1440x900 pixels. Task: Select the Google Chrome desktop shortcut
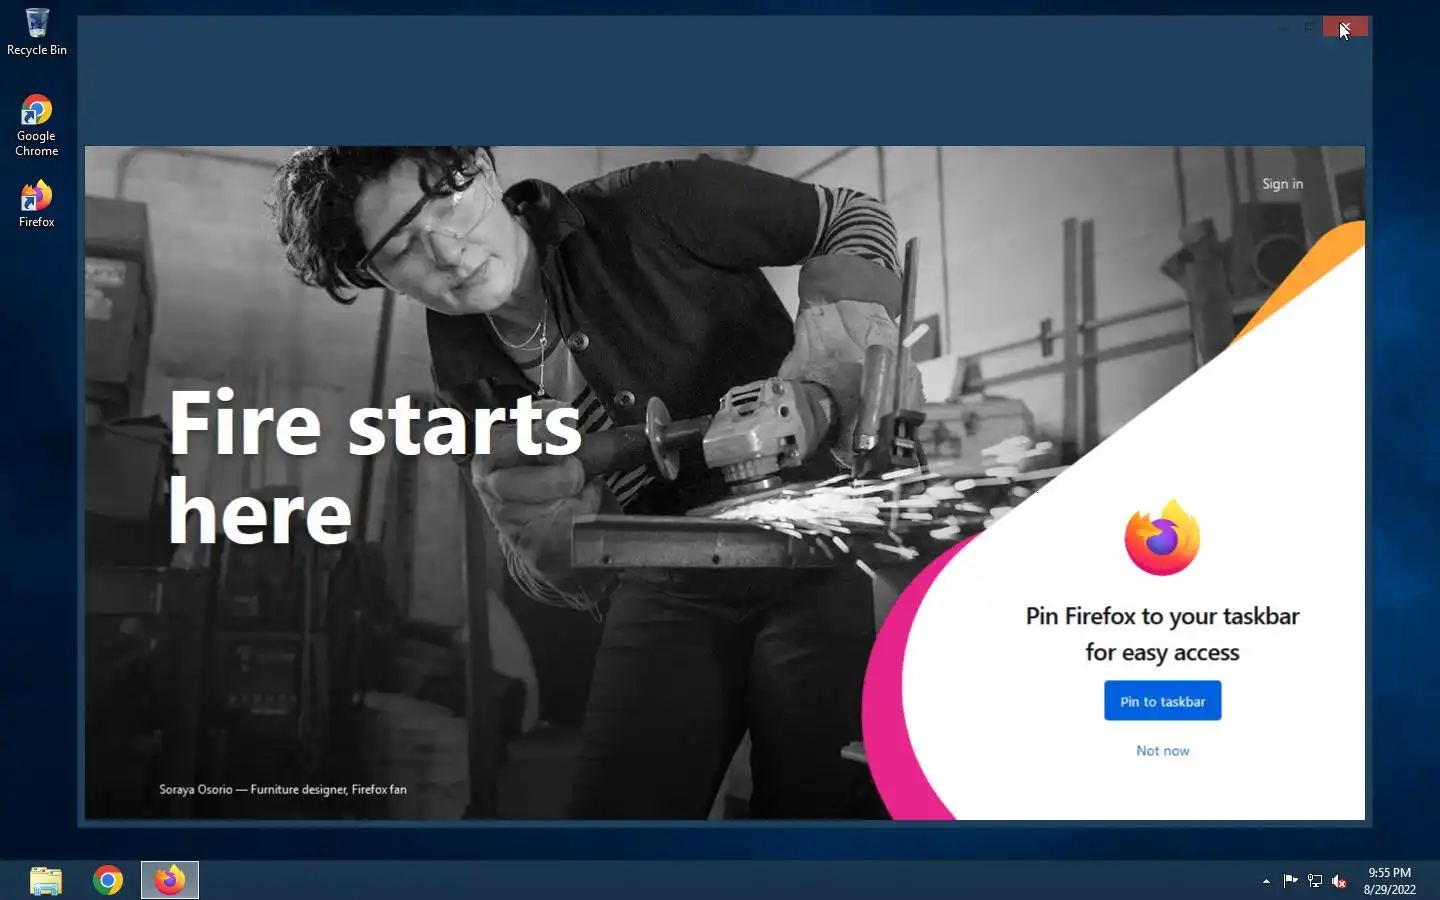(x=37, y=126)
